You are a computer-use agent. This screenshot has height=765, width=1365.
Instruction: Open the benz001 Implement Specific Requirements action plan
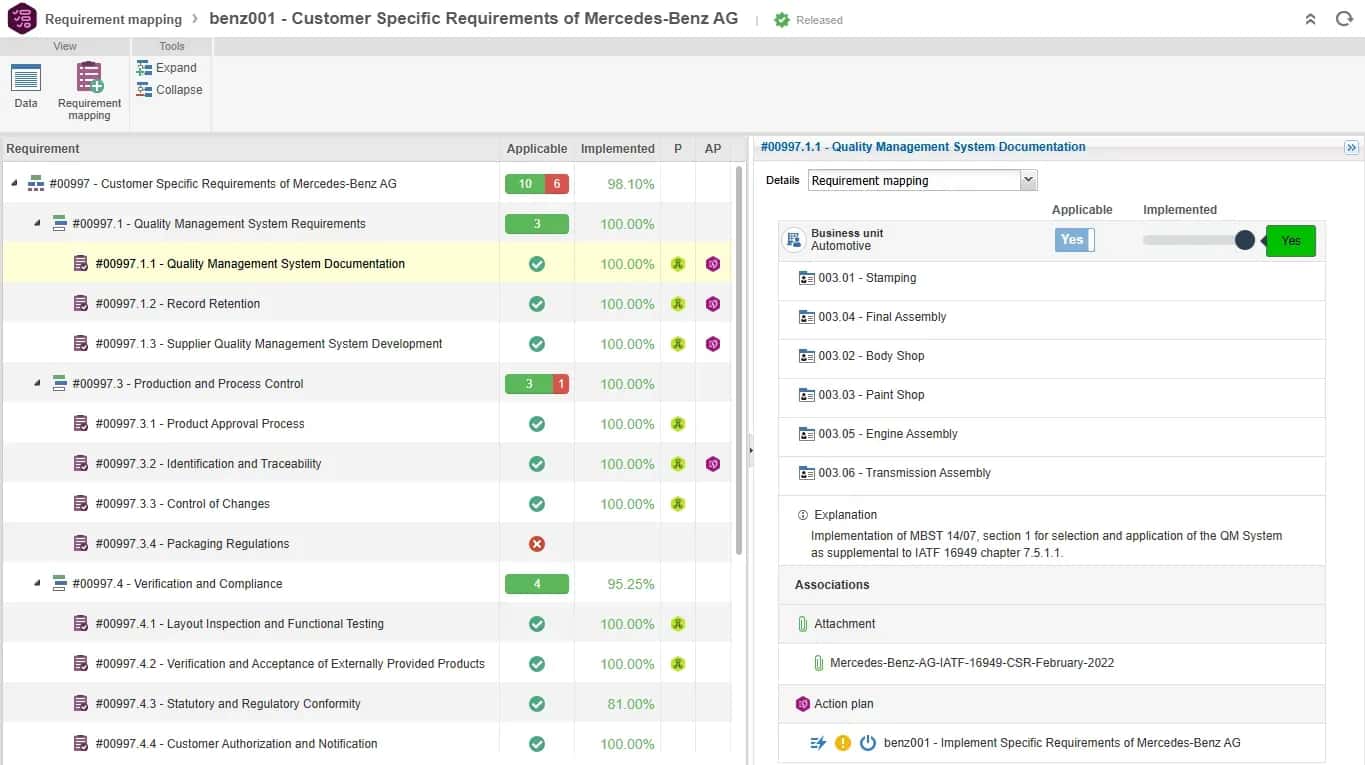[x=1062, y=743]
